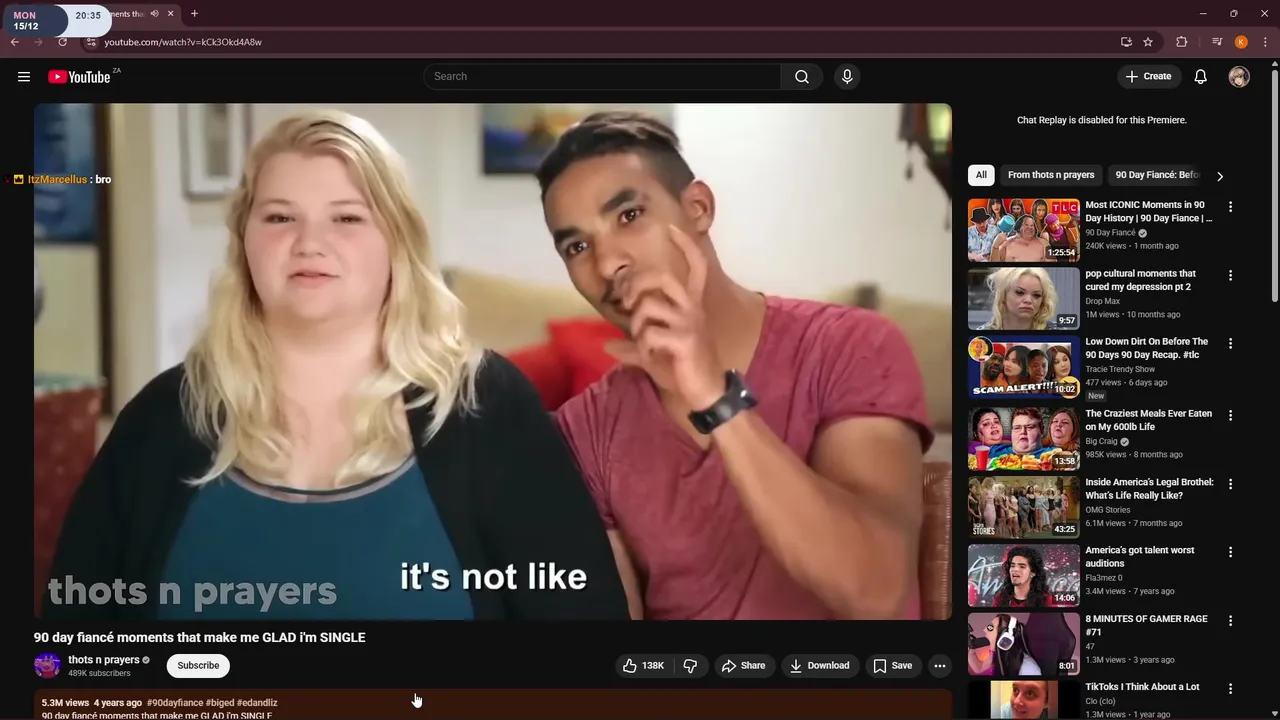Focus the YouTube search field
The width and height of the screenshot is (1280, 720).
[x=603, y=77]
